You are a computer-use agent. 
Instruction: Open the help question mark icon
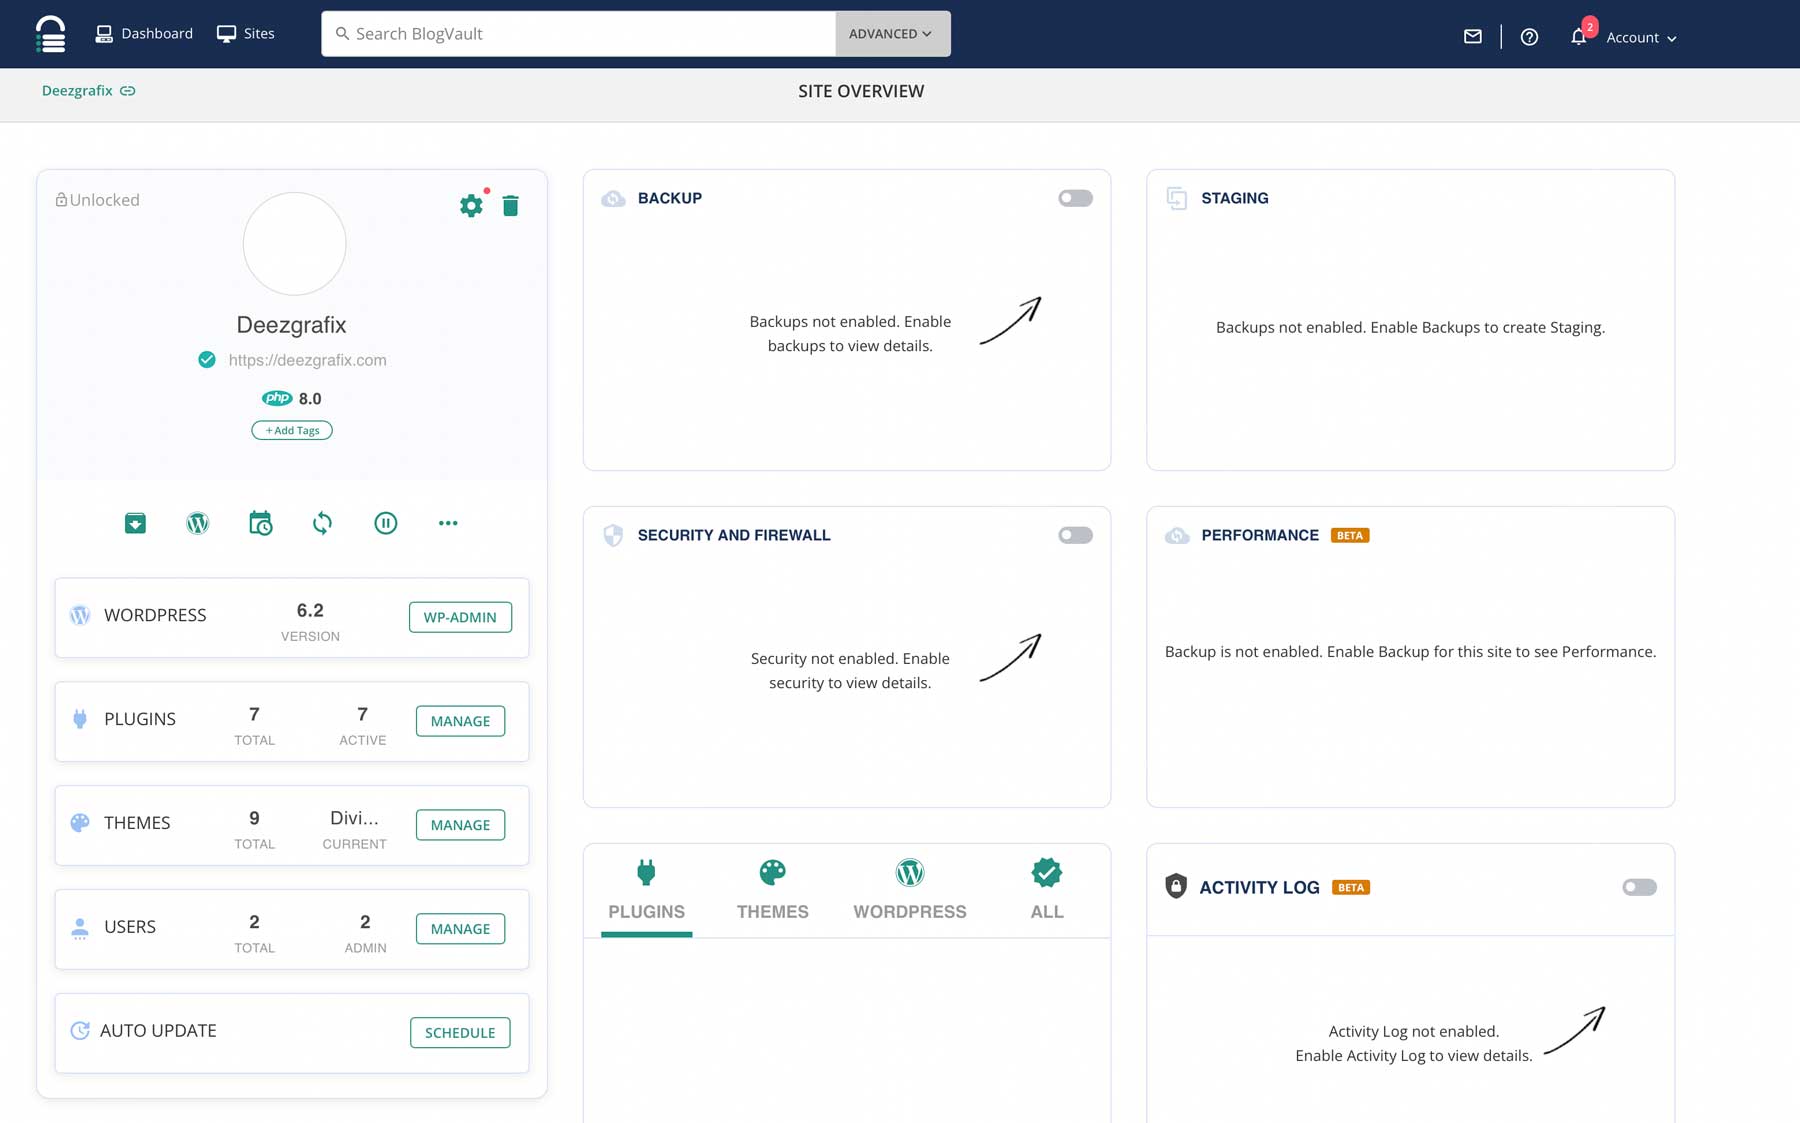coord(1528,37)
